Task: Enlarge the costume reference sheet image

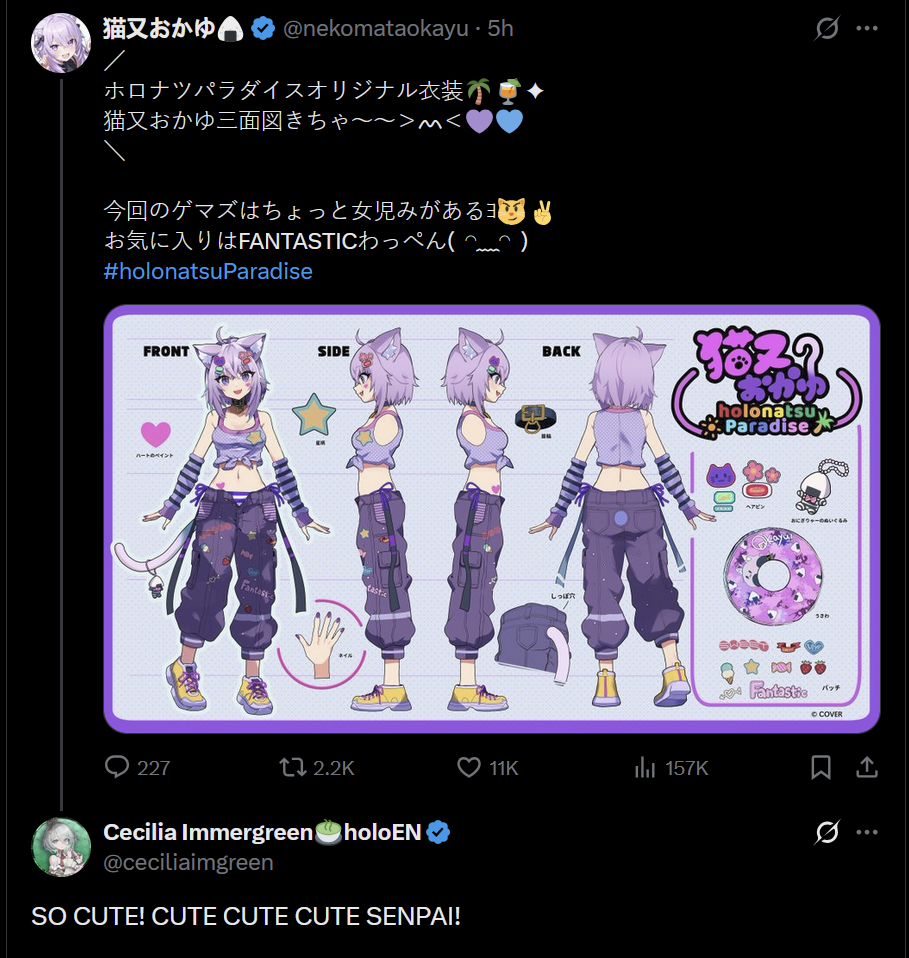Action: (492, 519)
